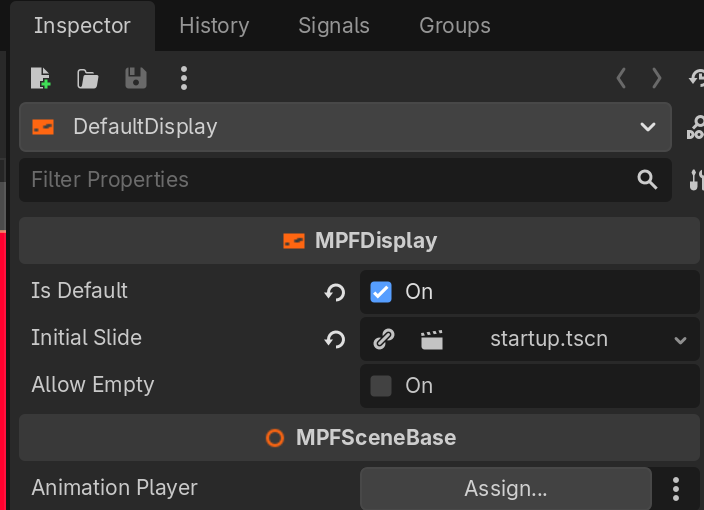Go to next edited object in history
704x510 pixels.
(656, 78)
